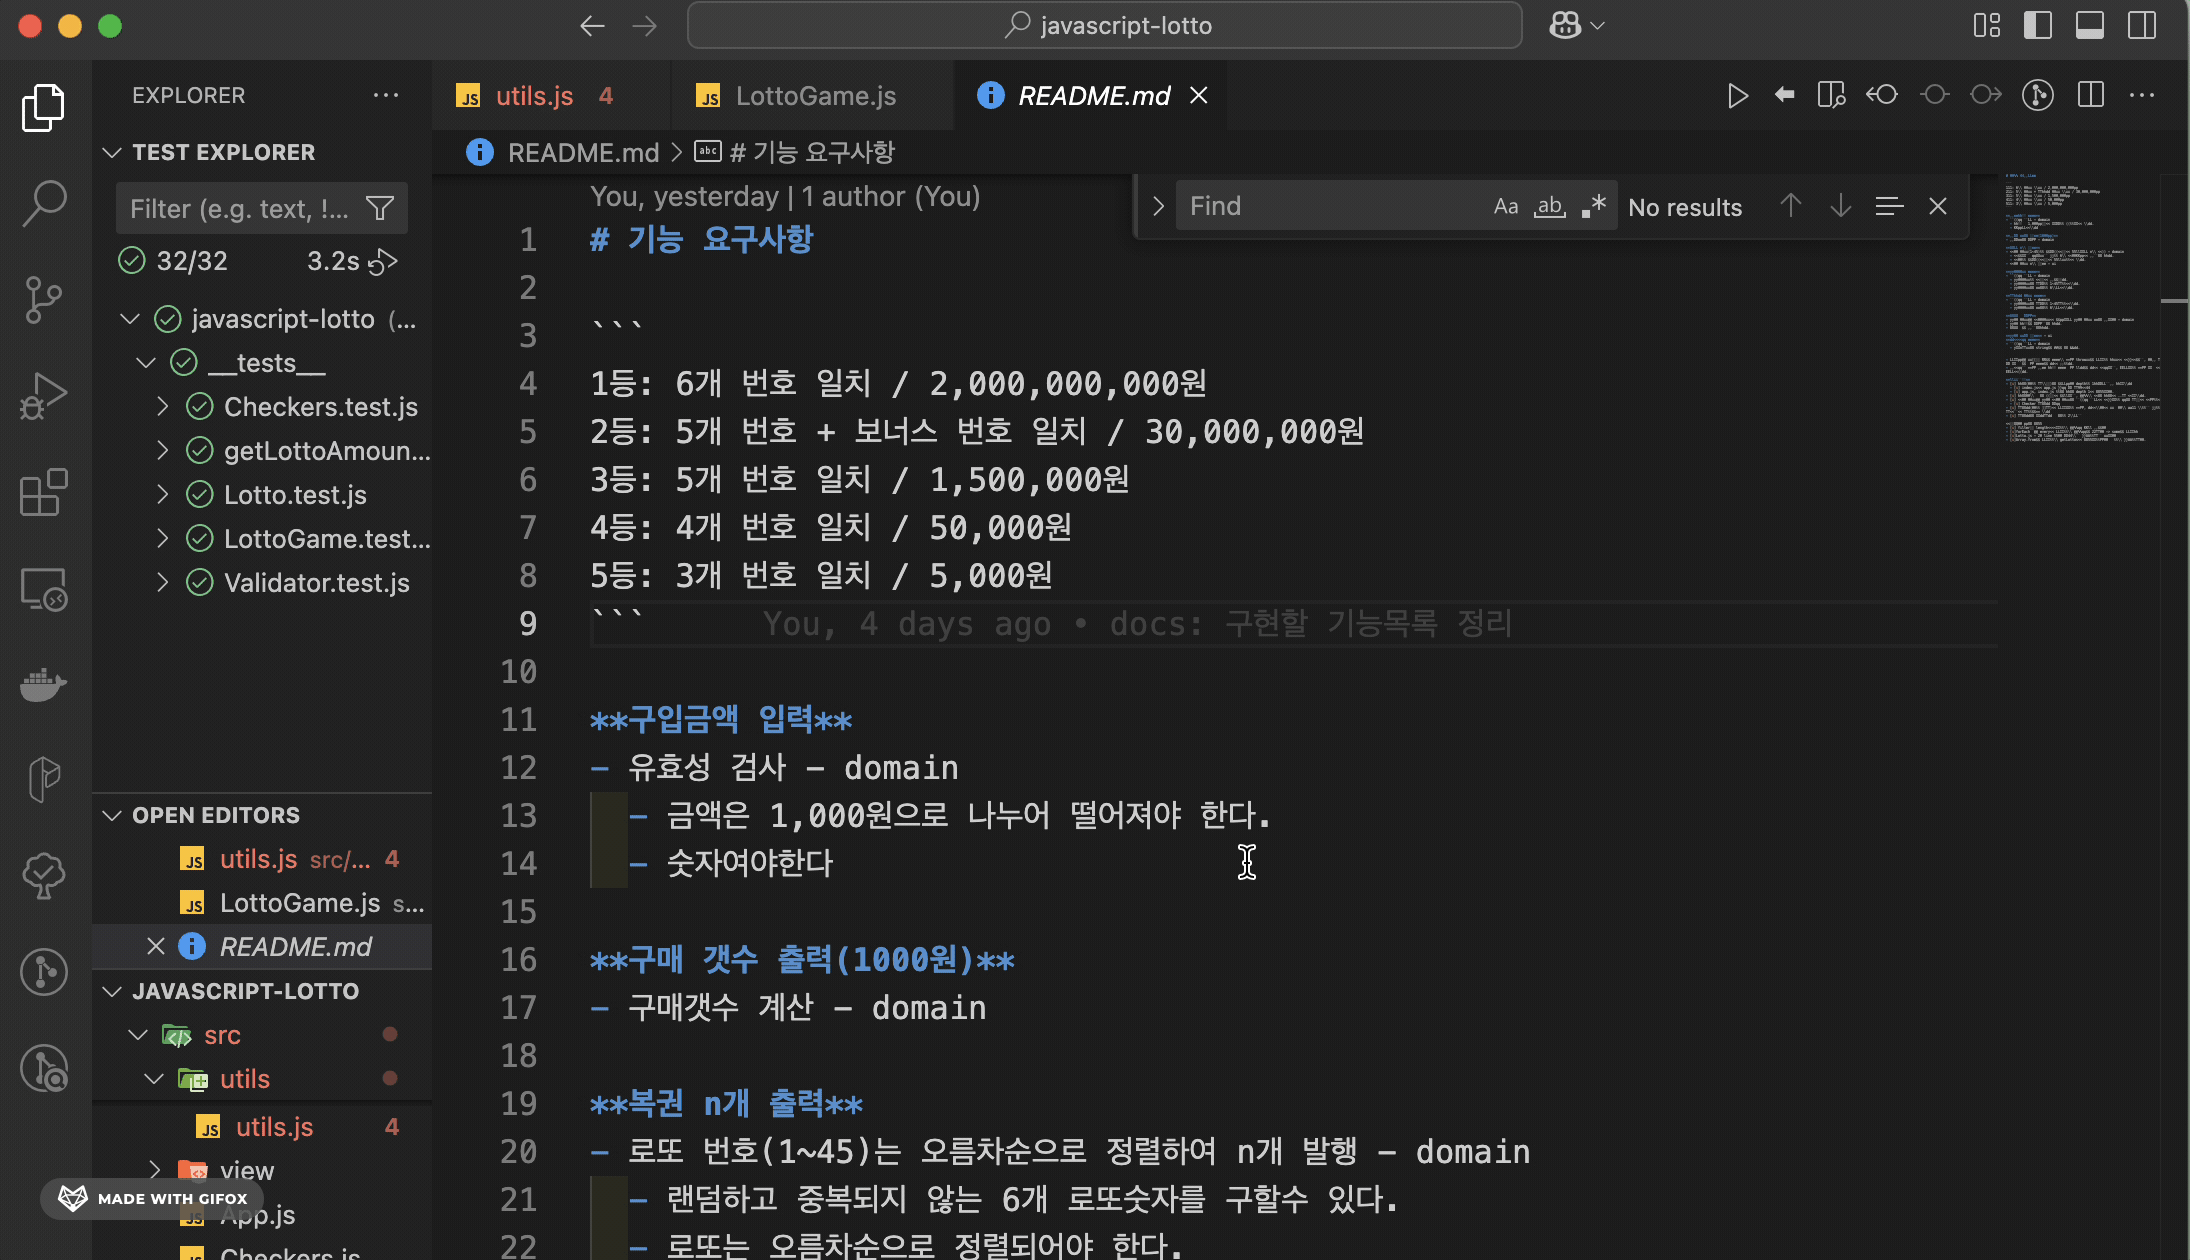Open the Source Control view
The width and height of the screenshot is (2190, 1260).
43,299
